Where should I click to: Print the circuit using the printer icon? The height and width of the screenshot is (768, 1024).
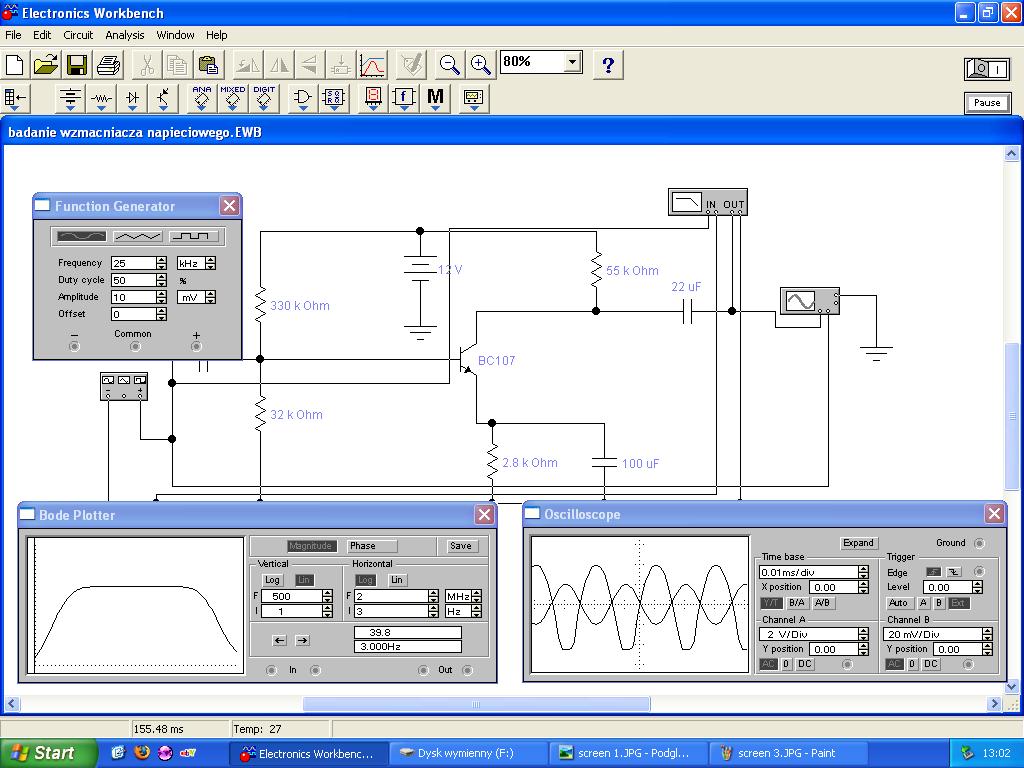click(108, 65)
